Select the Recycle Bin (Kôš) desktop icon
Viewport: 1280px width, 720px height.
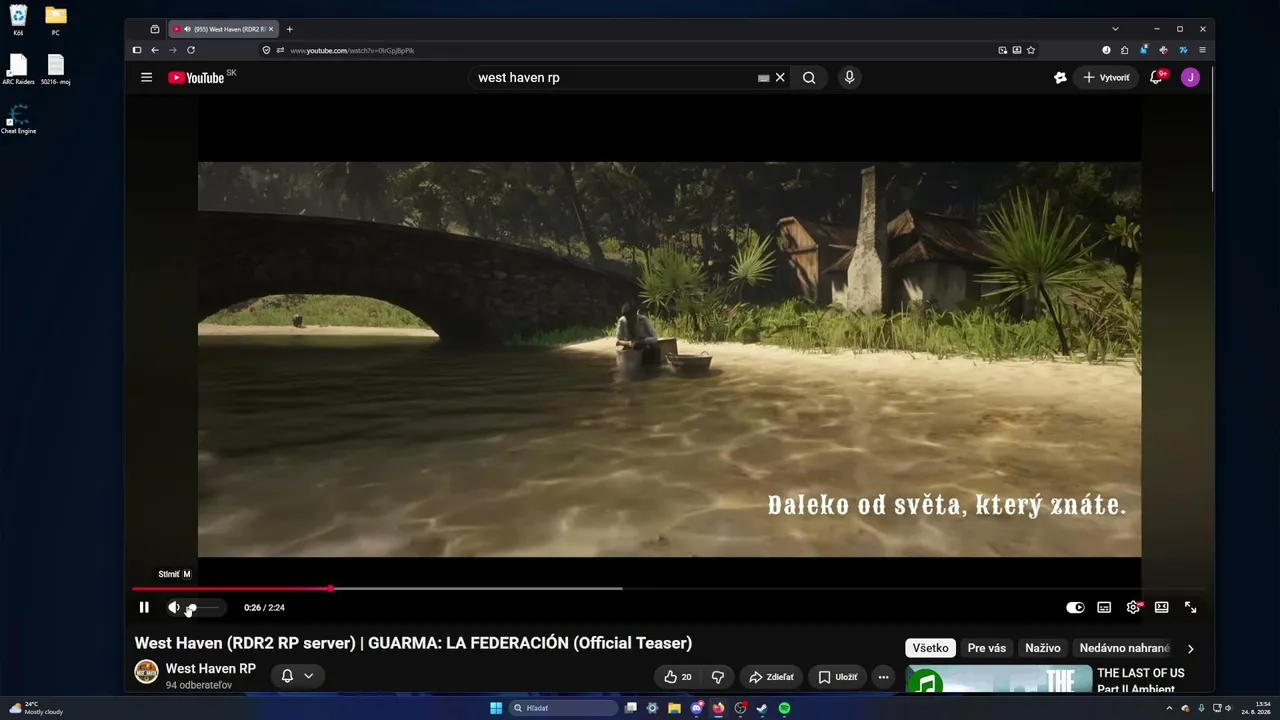(x=18, y=20)
